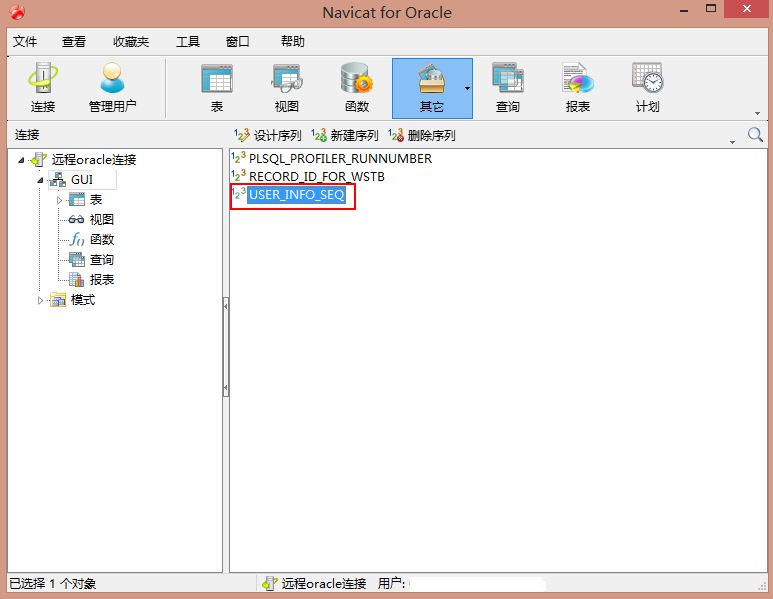Open the 查询 (Query) toolbar icon
The width and height of the screenshot is (773, 599).
(507, 88)
